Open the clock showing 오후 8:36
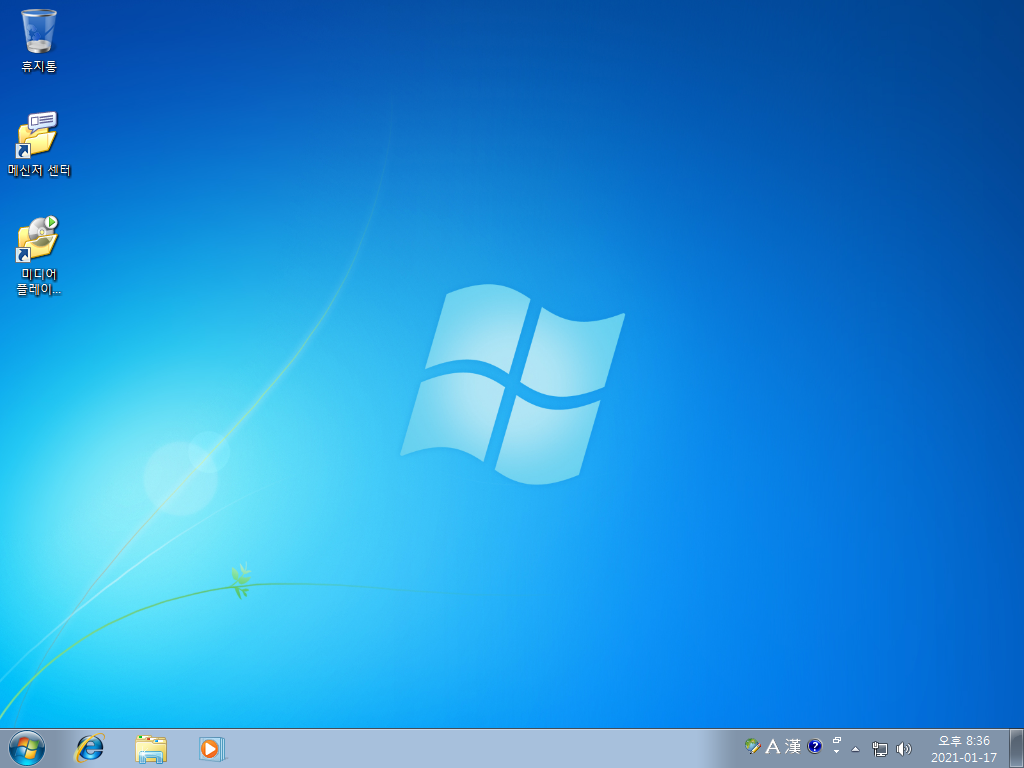This screenshot has height=768, width=1024. [964, 741]
